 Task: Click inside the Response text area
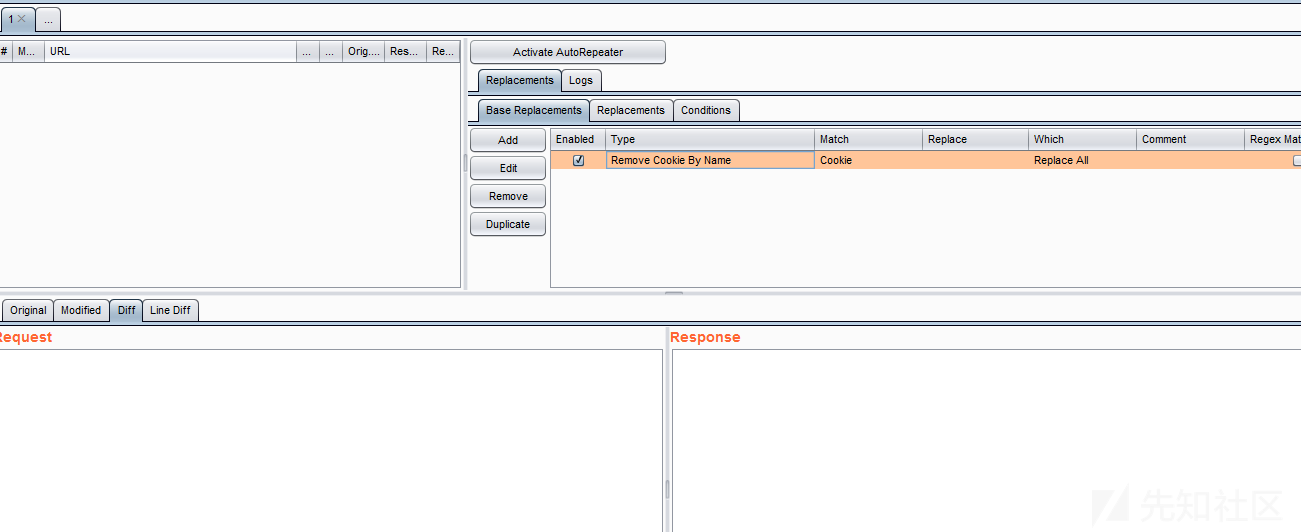point(986,440)
